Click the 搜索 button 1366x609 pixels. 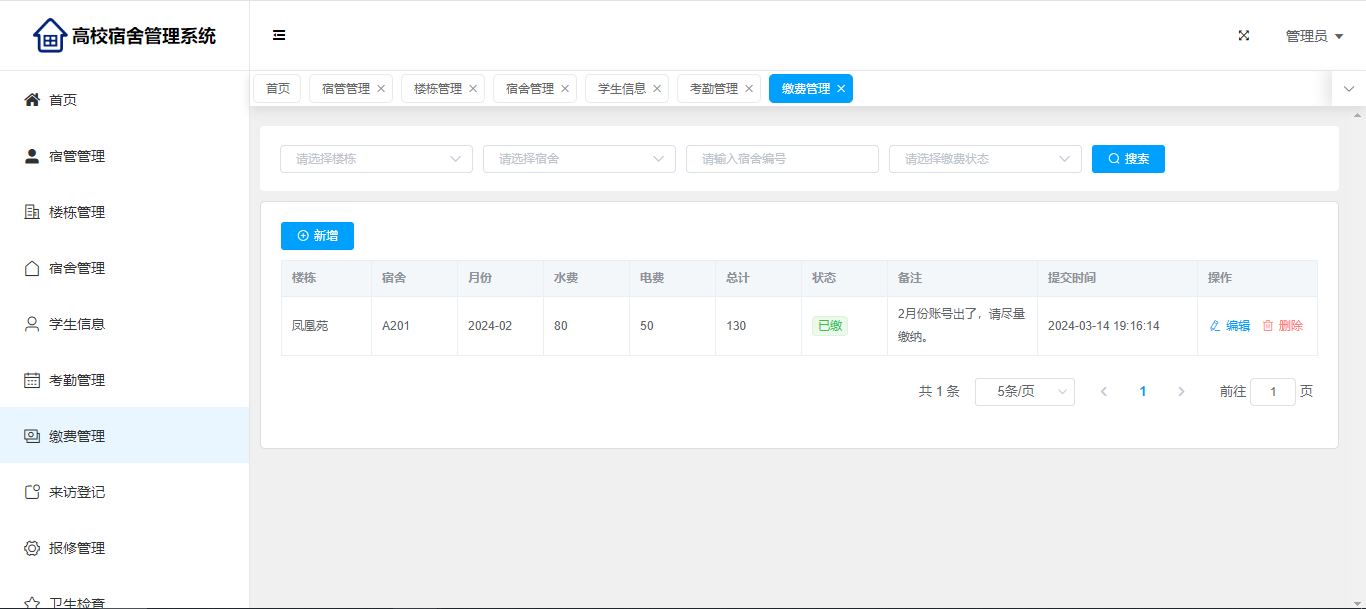point(1128,159)
